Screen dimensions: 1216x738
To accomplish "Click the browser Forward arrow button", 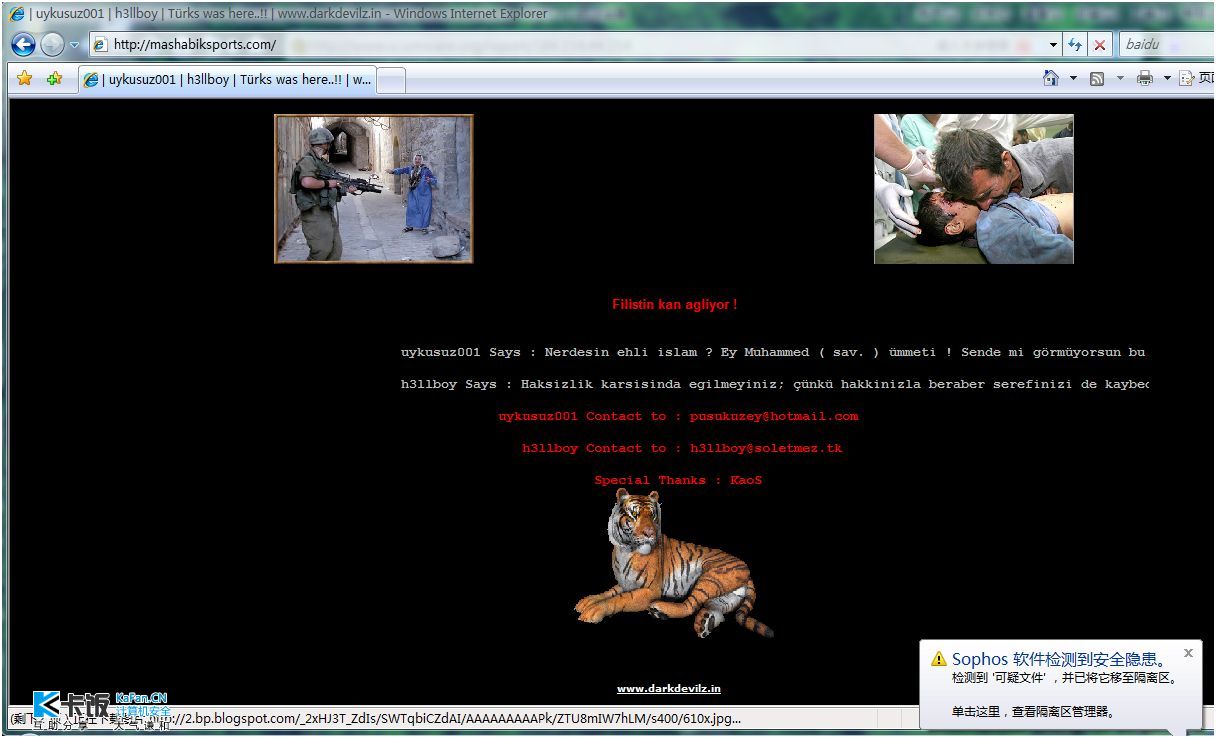I will point(52,45).
